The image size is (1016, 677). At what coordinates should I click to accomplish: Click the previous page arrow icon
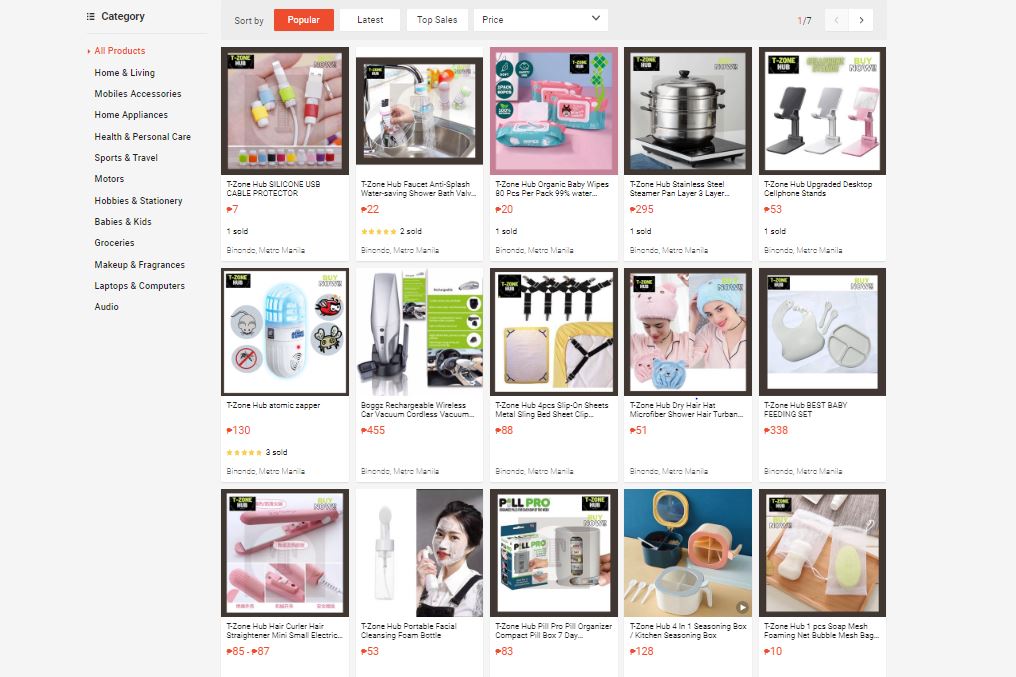[x=837, y=20]
